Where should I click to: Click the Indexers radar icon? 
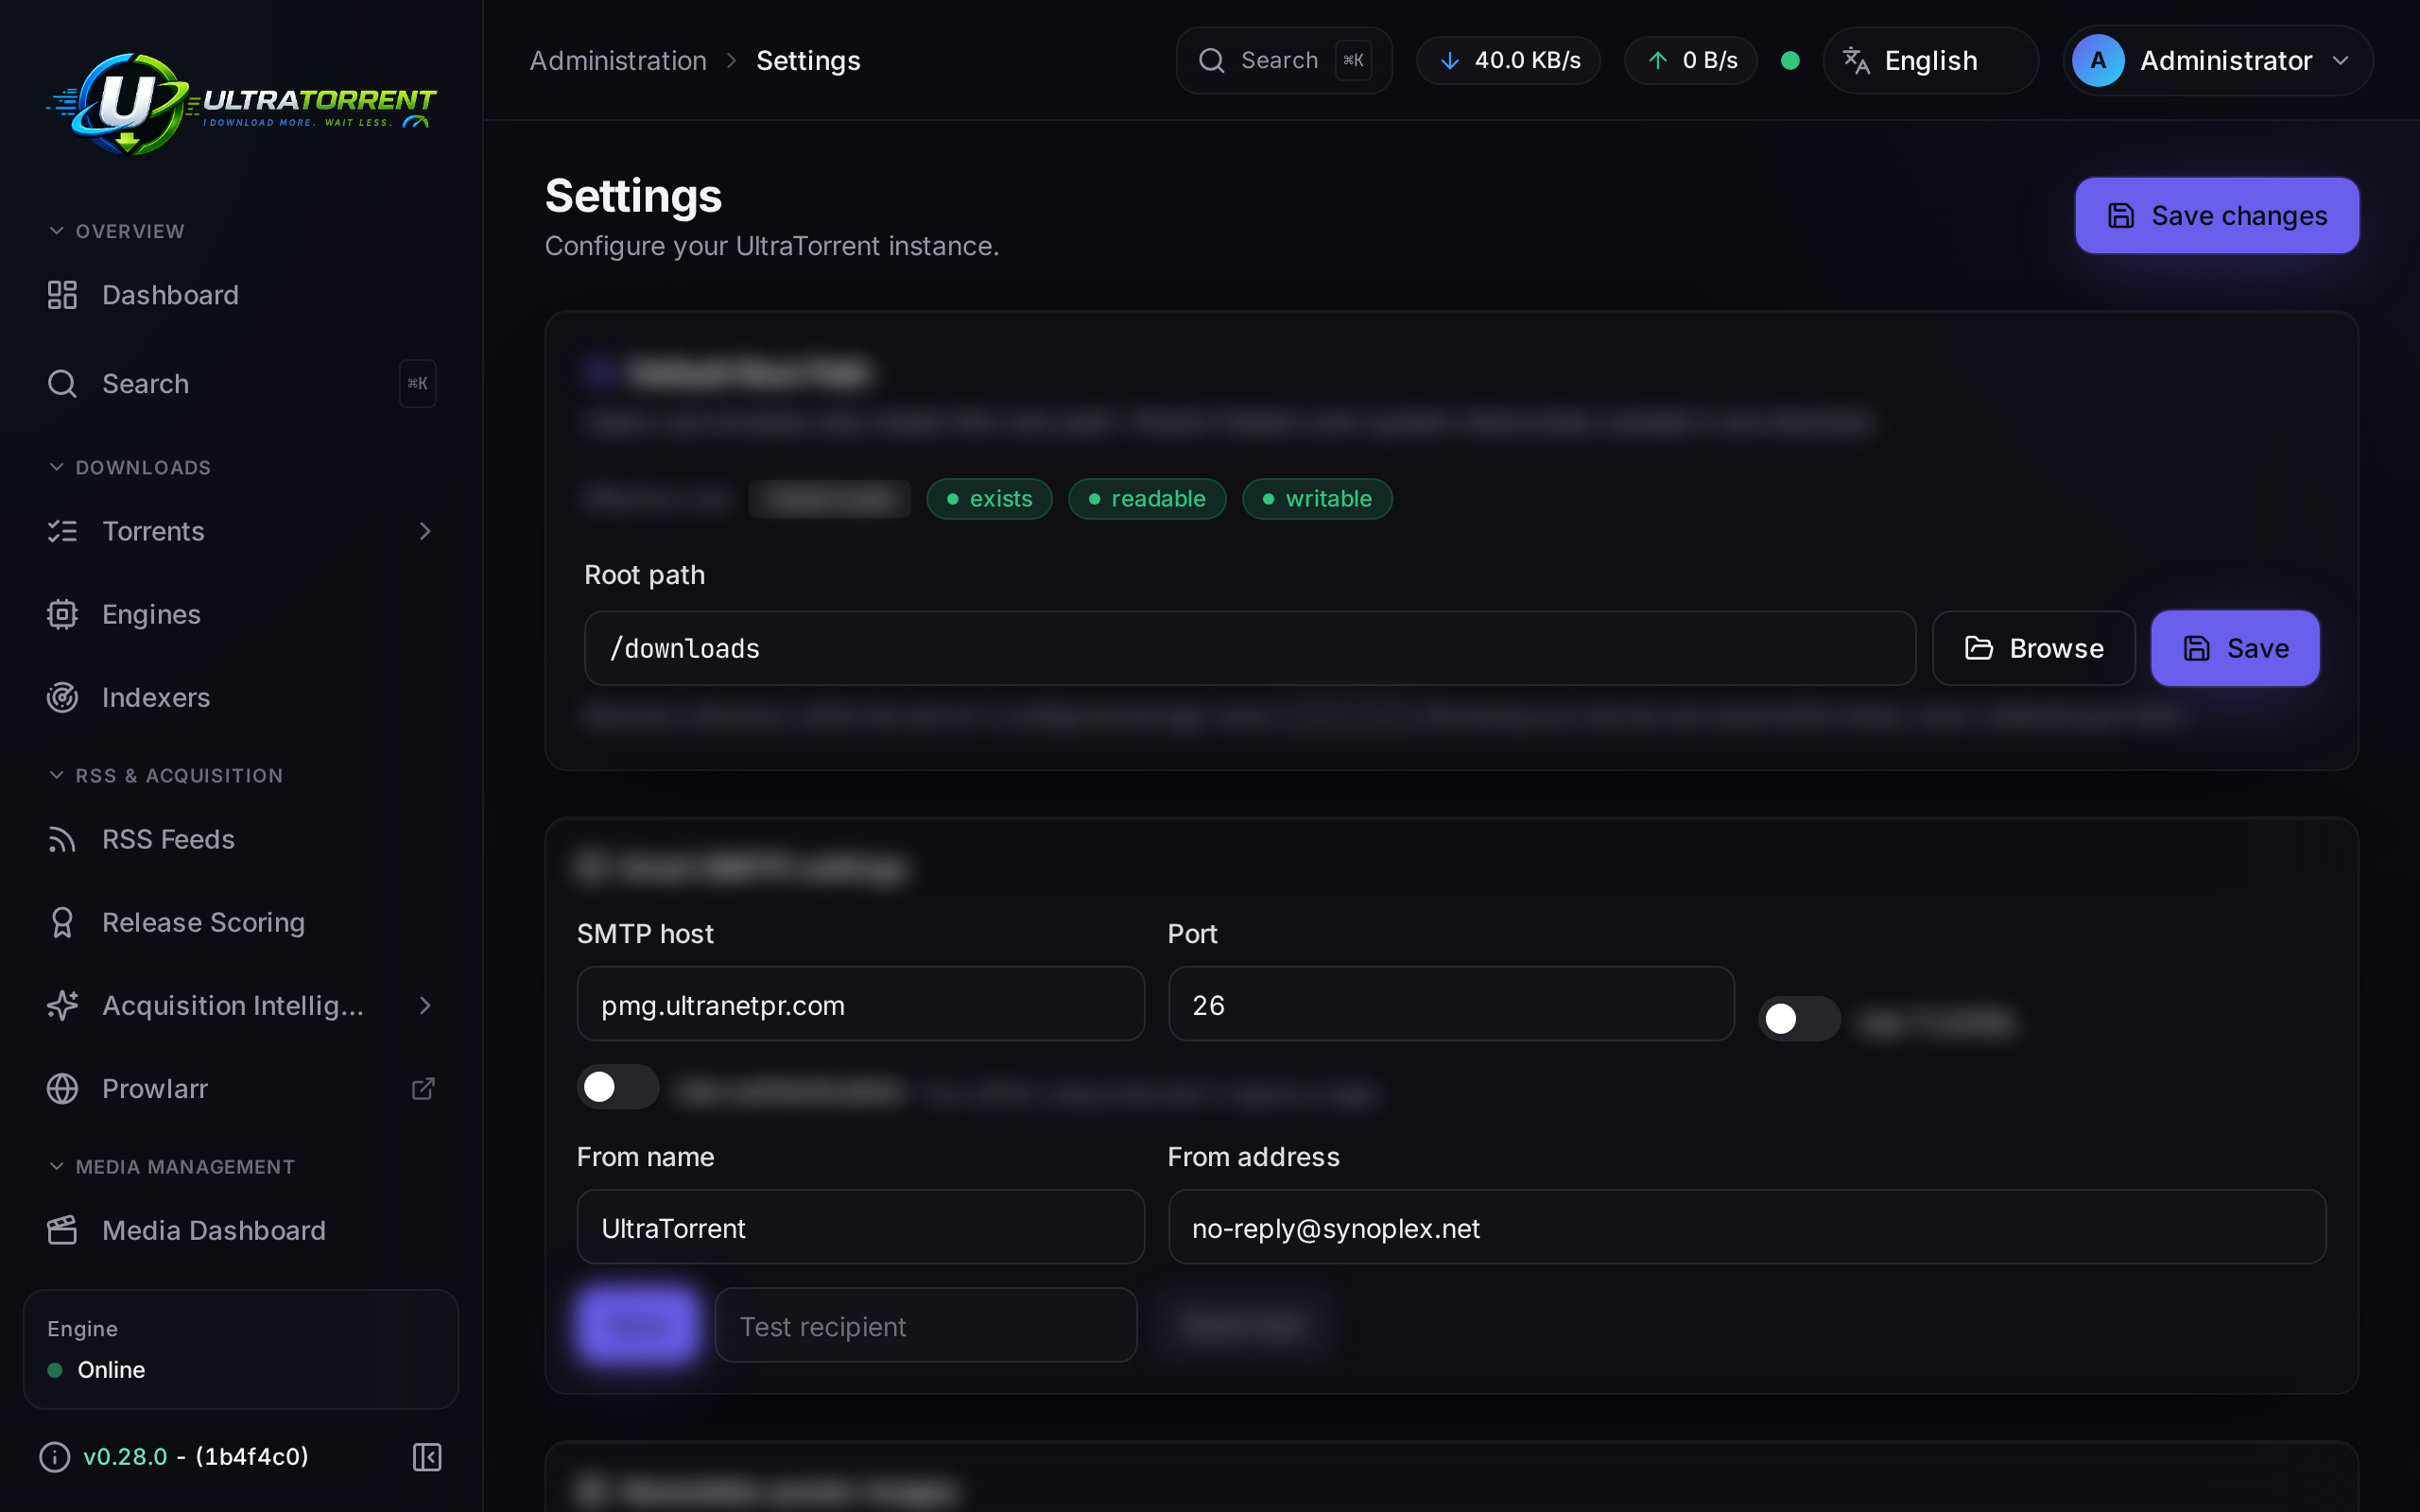(x=62, y=697)
